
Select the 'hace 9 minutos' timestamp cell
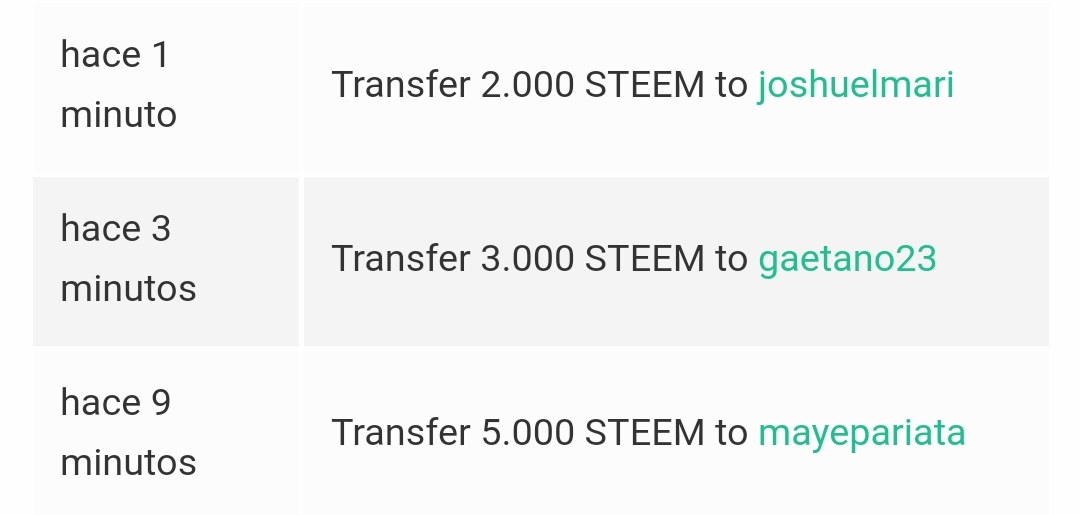point(166,432)
